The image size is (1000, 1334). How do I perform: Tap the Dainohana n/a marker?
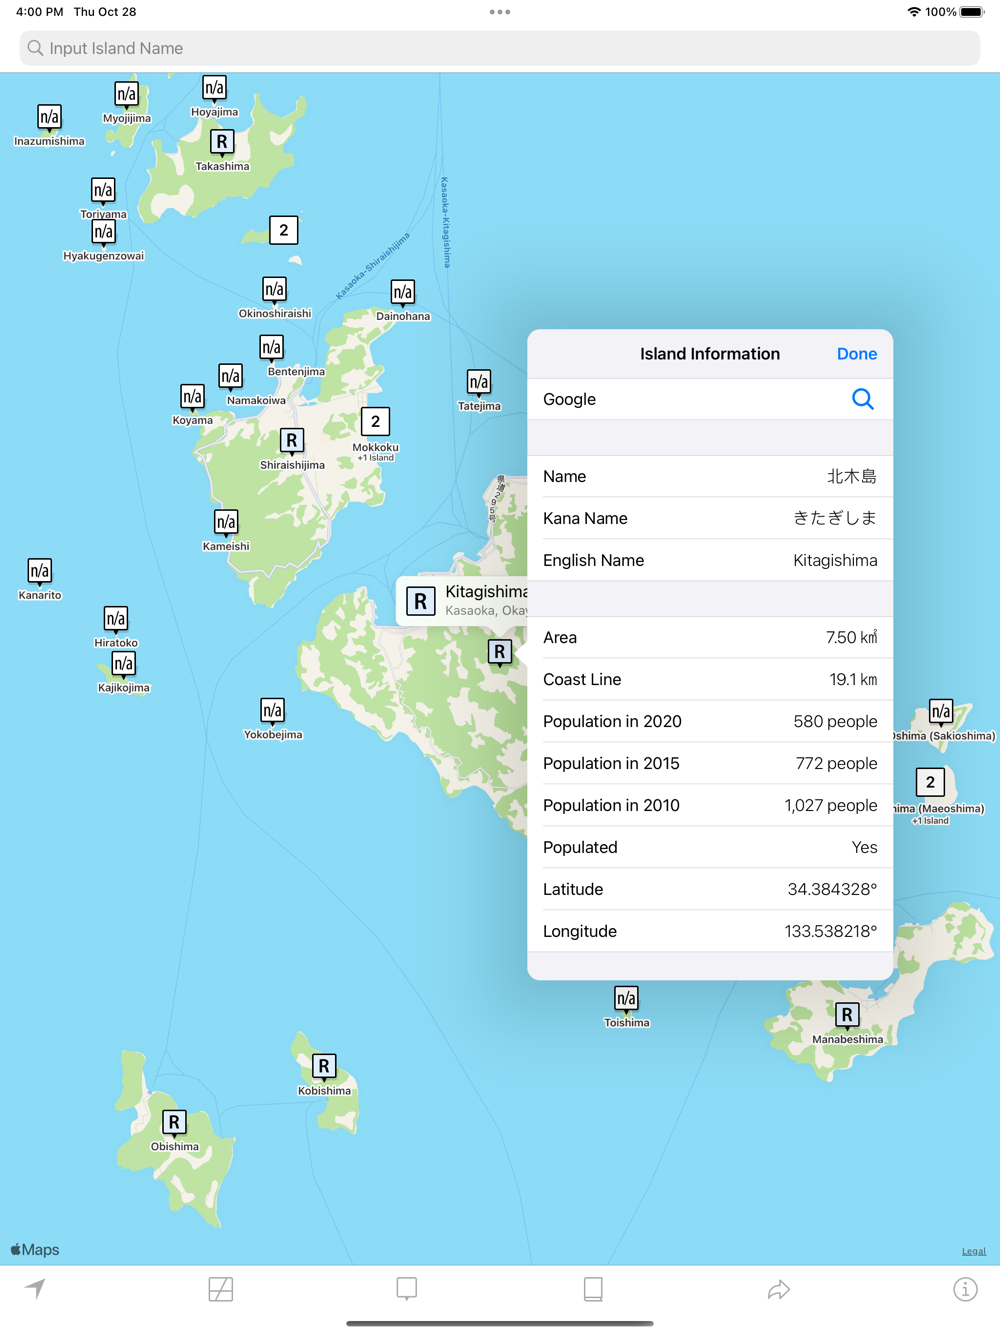(402, 293)
